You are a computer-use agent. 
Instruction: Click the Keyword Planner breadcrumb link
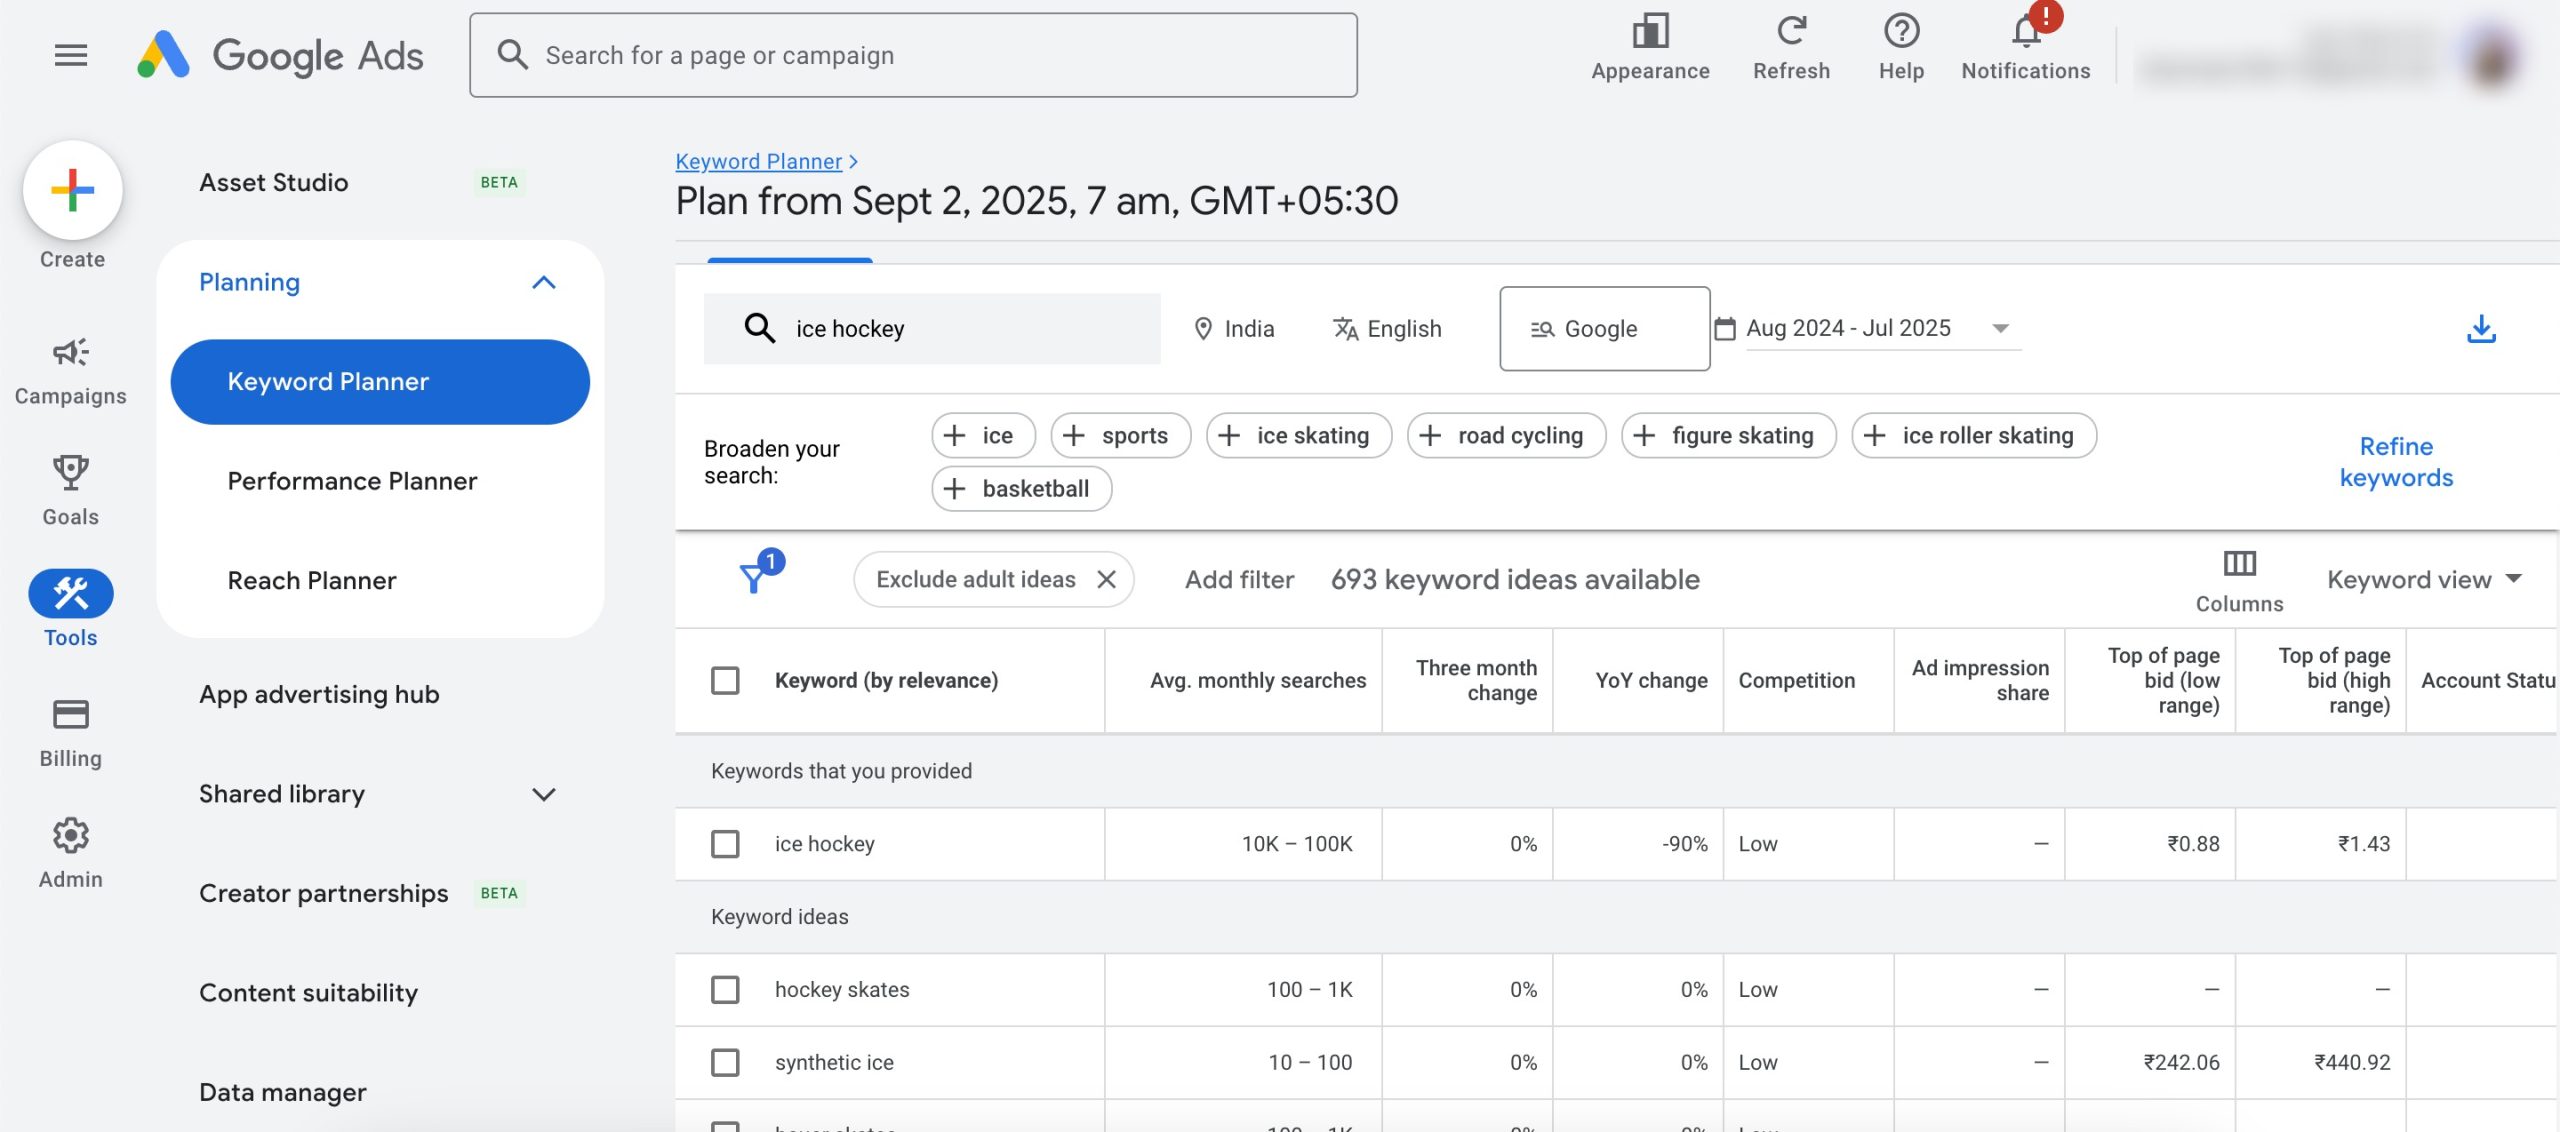tap(758, 161)
